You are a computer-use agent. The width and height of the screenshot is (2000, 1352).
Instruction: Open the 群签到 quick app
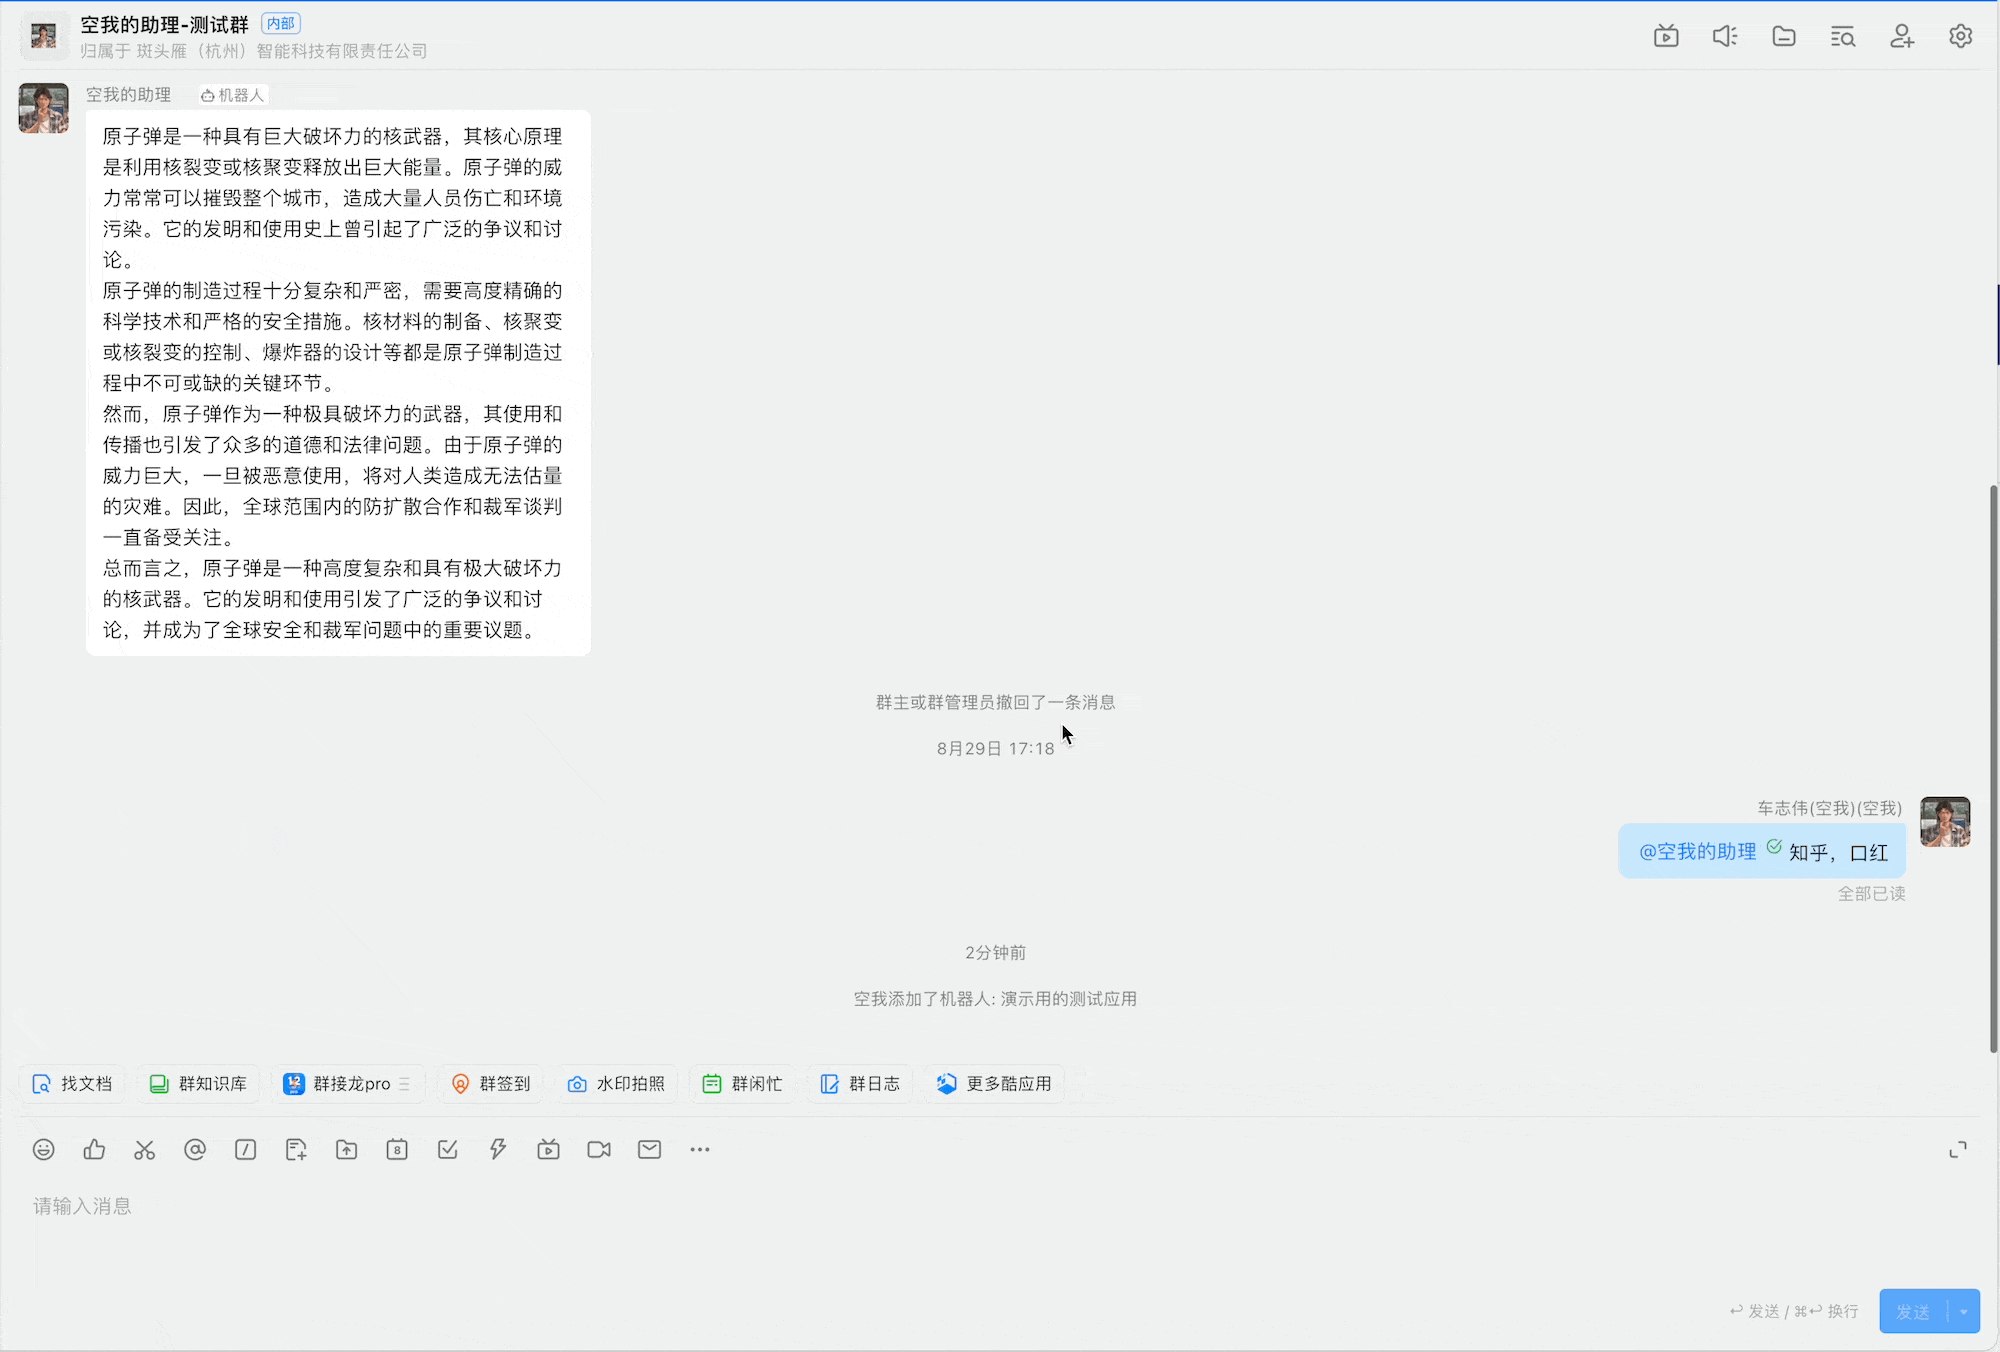(x=491, y=1084)
